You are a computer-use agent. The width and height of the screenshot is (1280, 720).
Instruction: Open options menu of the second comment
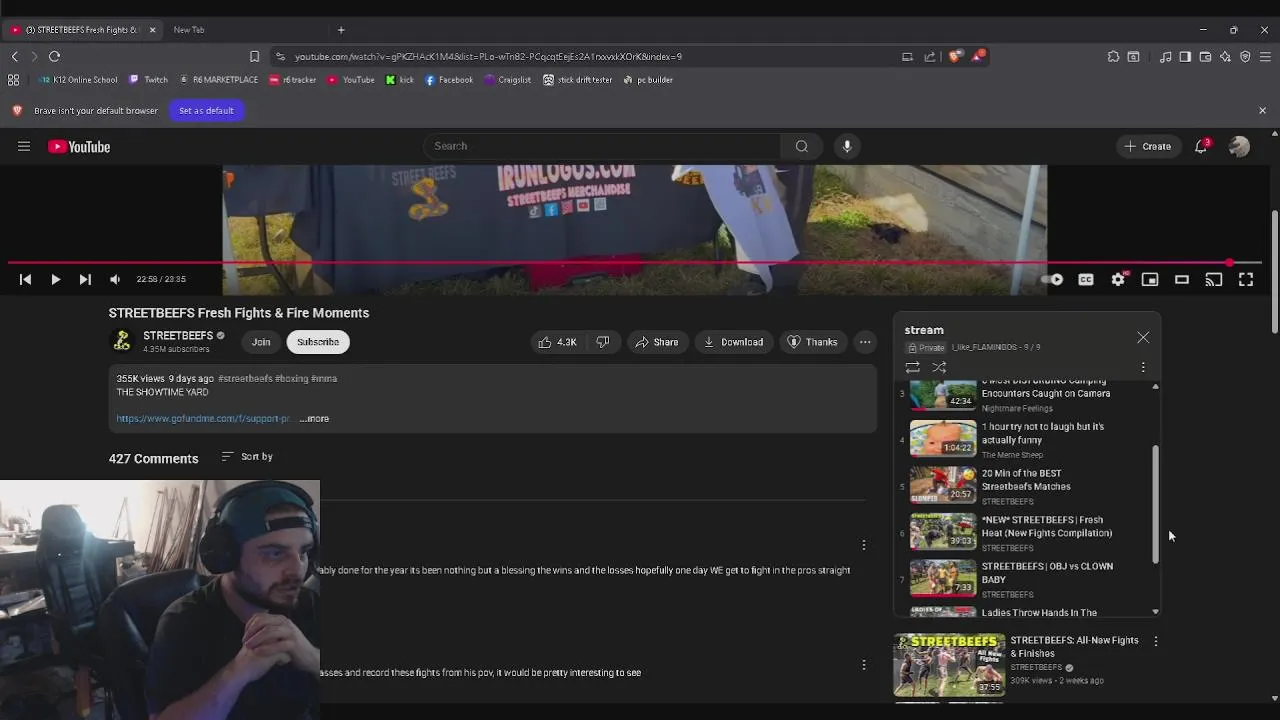click(864, 665)
